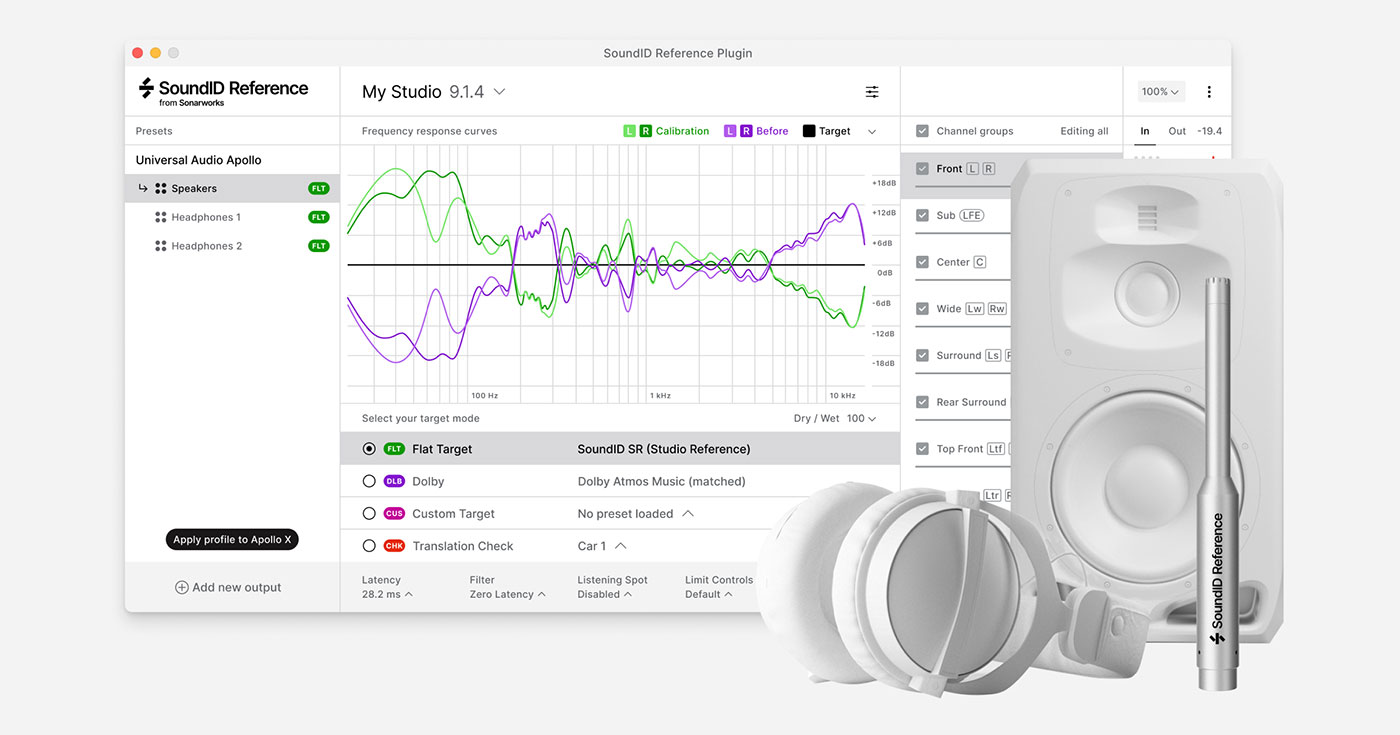
Task: Open the Translation Check Car 1 selector
Action: (602, 546)
